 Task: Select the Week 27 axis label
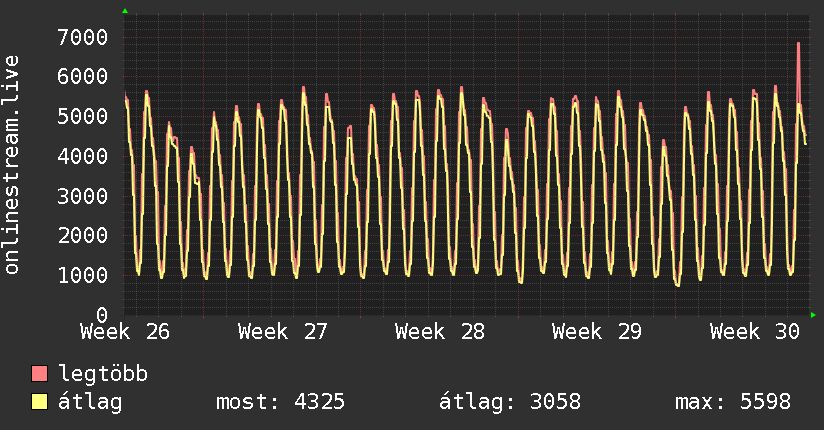(283, 332)
